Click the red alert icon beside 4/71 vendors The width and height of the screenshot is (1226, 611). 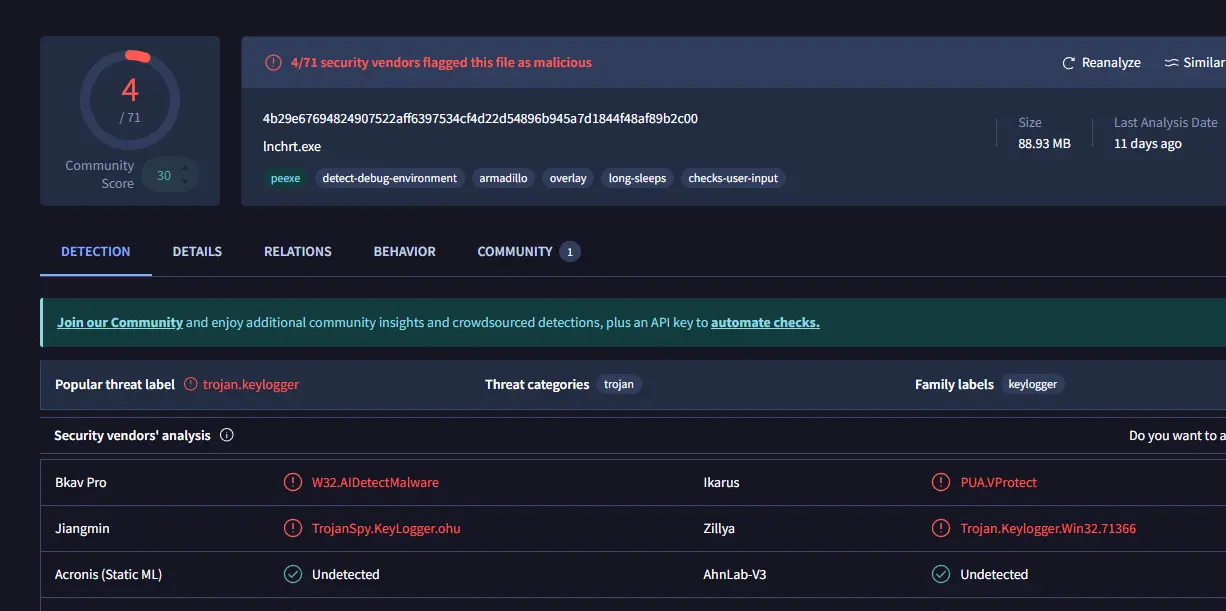click(273, 62)
